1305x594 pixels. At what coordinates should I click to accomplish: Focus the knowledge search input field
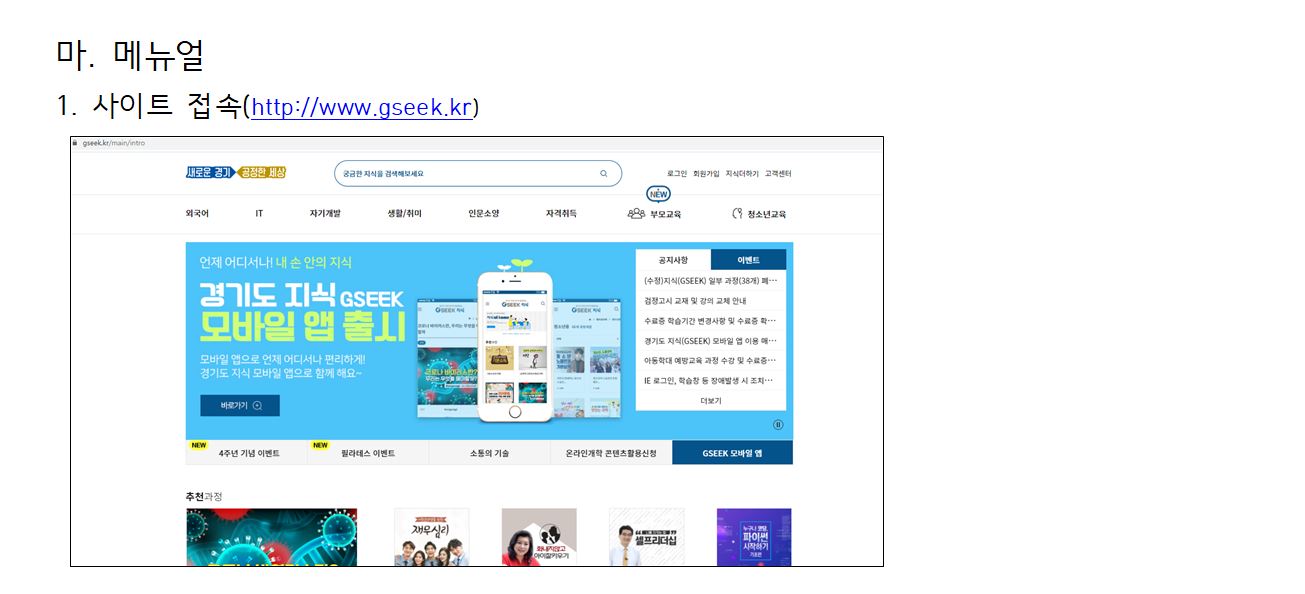click(478, 174)
